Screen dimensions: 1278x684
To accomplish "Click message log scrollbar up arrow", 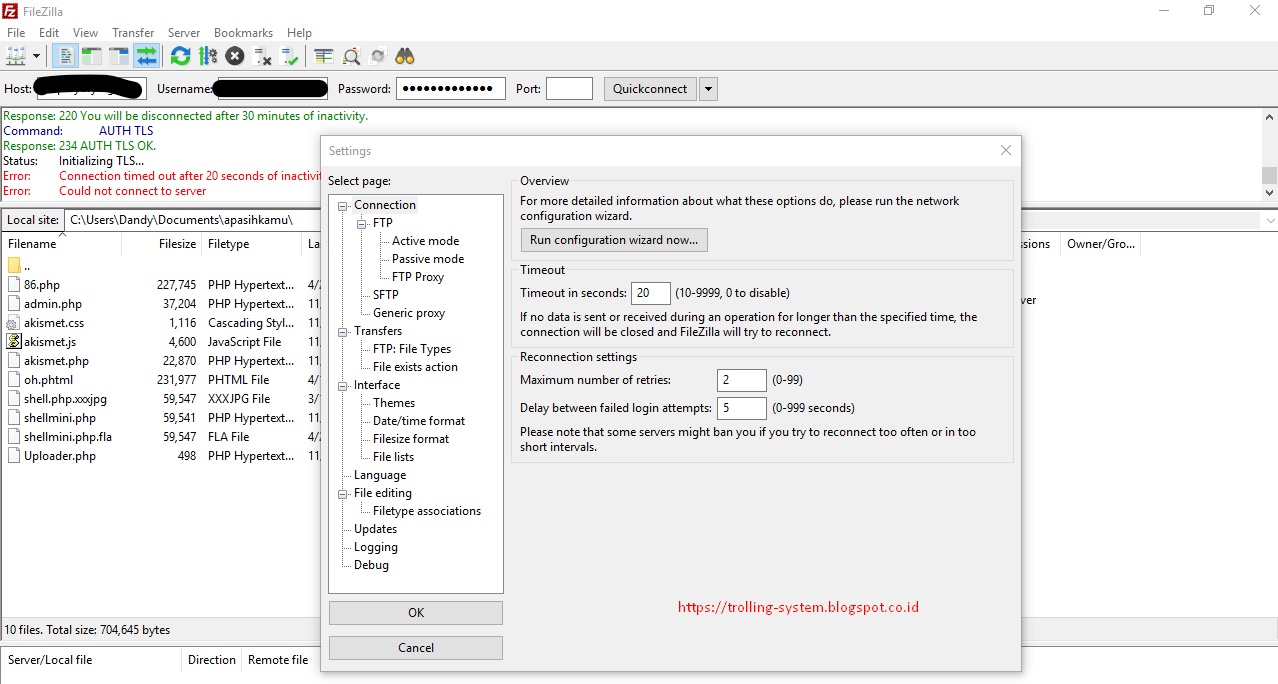I will click(x=1269, y=115).
